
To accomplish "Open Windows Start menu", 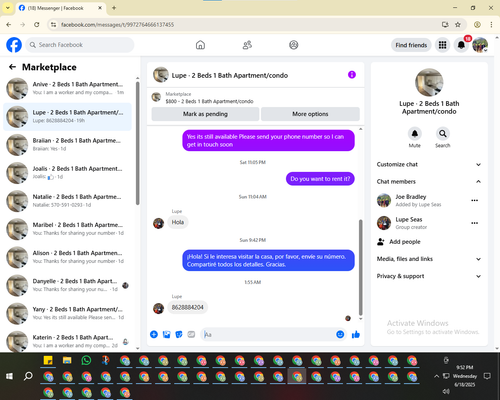I will pos(9,376).
